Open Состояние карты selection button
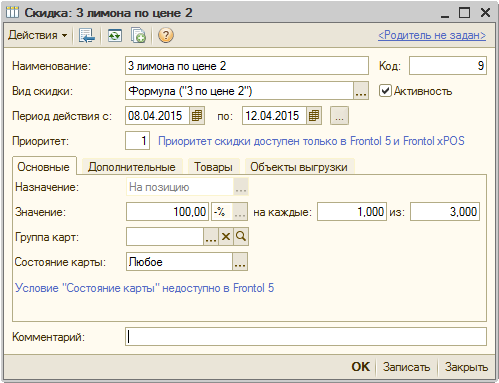The height and width of the screenshot is (383, 499). (x=240, y=262)
